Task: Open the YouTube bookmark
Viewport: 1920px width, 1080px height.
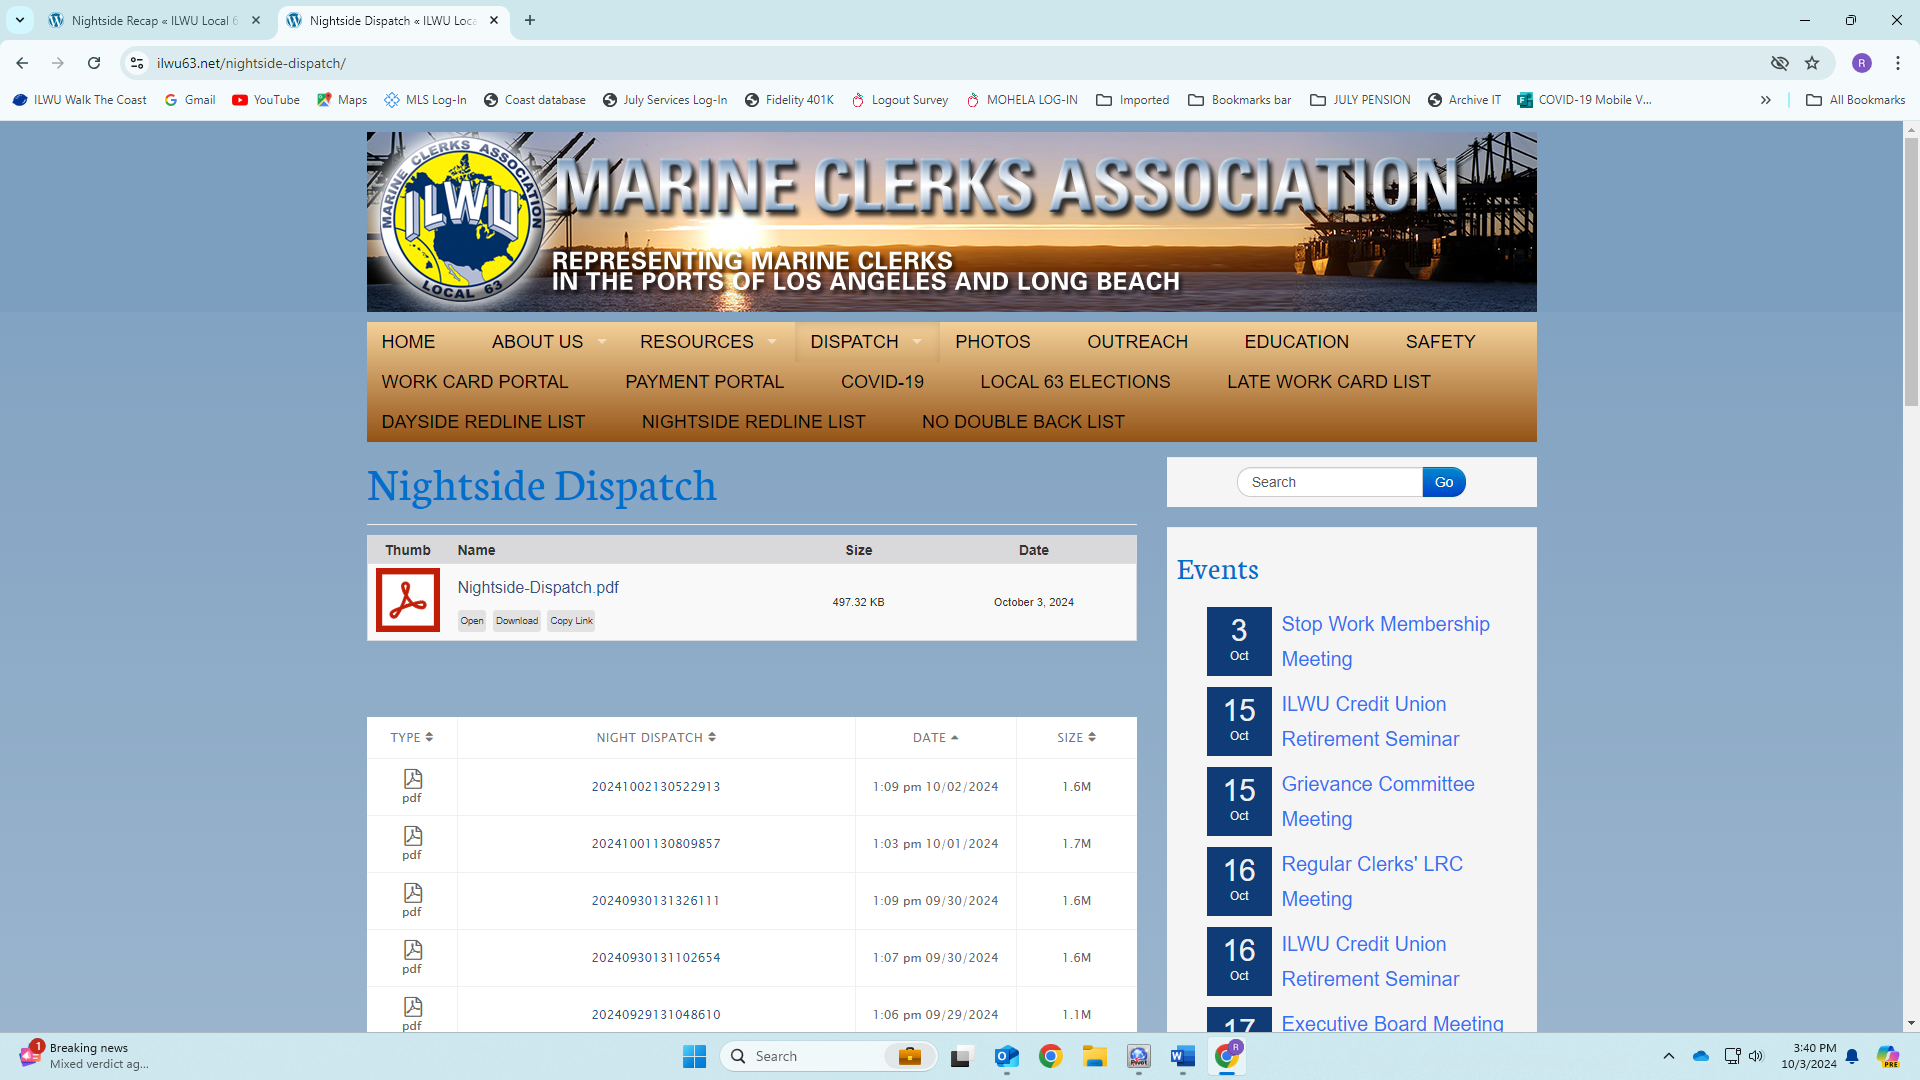Action: [x=266, y=100]
